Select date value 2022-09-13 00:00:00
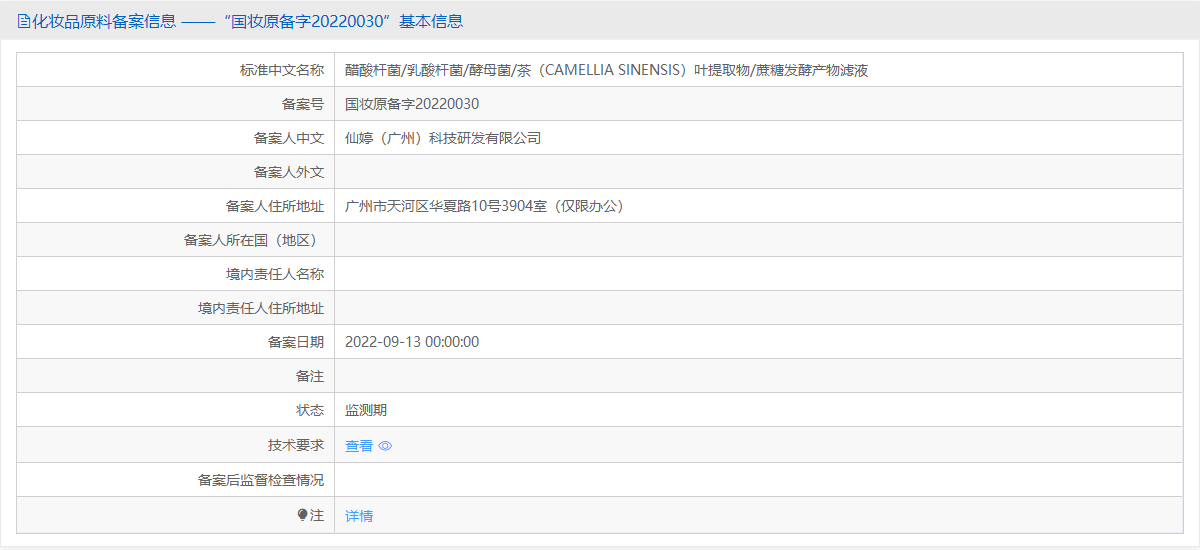Image resolution: width=1200 pixels, height=550 pixels. click(x=412, y=342)
